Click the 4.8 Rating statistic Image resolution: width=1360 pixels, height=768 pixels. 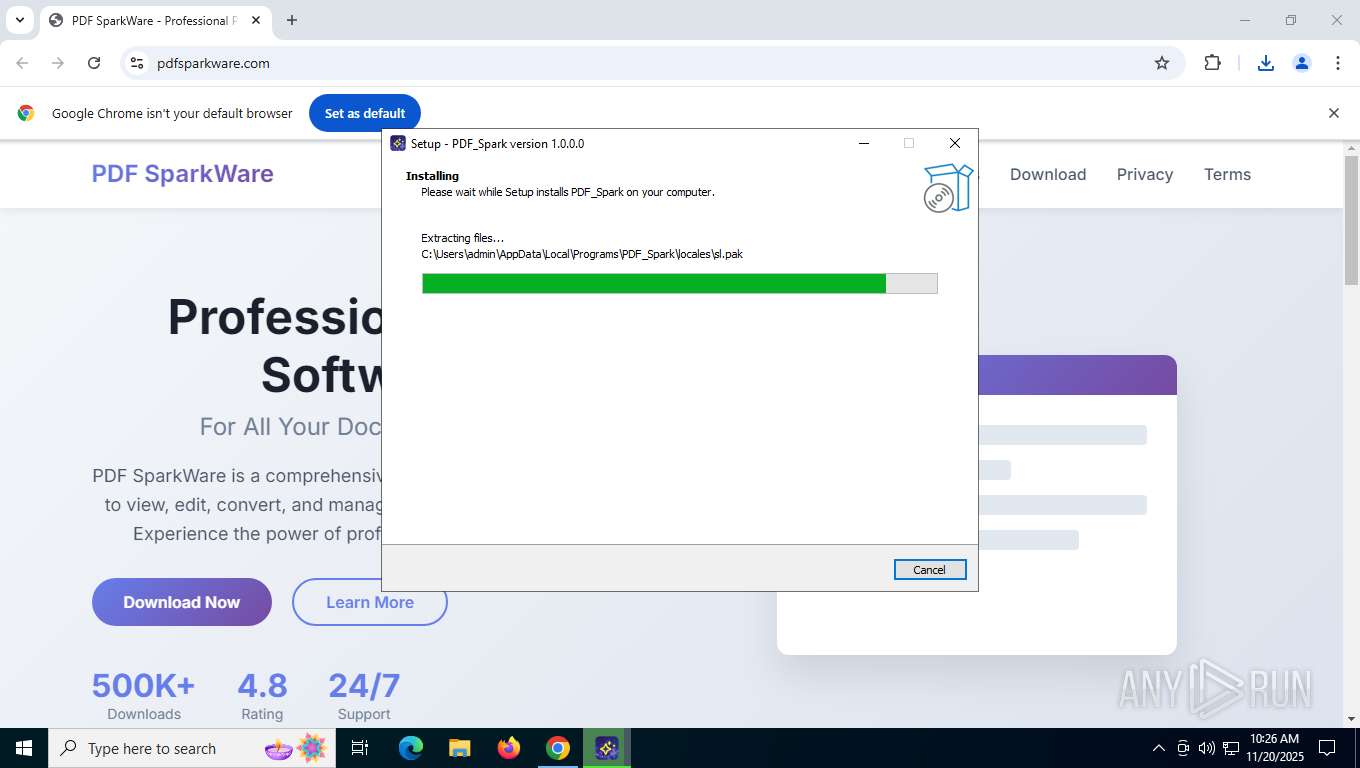[262, 695]
